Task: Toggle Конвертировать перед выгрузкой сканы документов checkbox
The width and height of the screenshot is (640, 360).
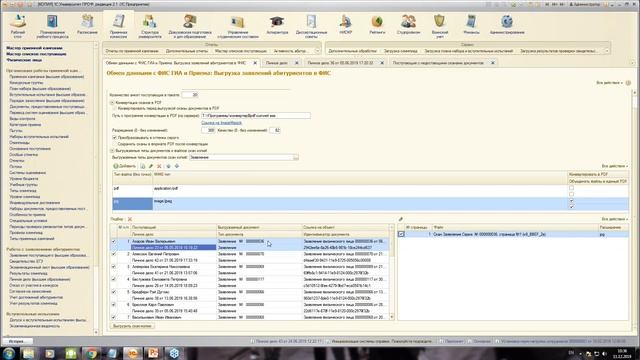Action: coord(115,109)
